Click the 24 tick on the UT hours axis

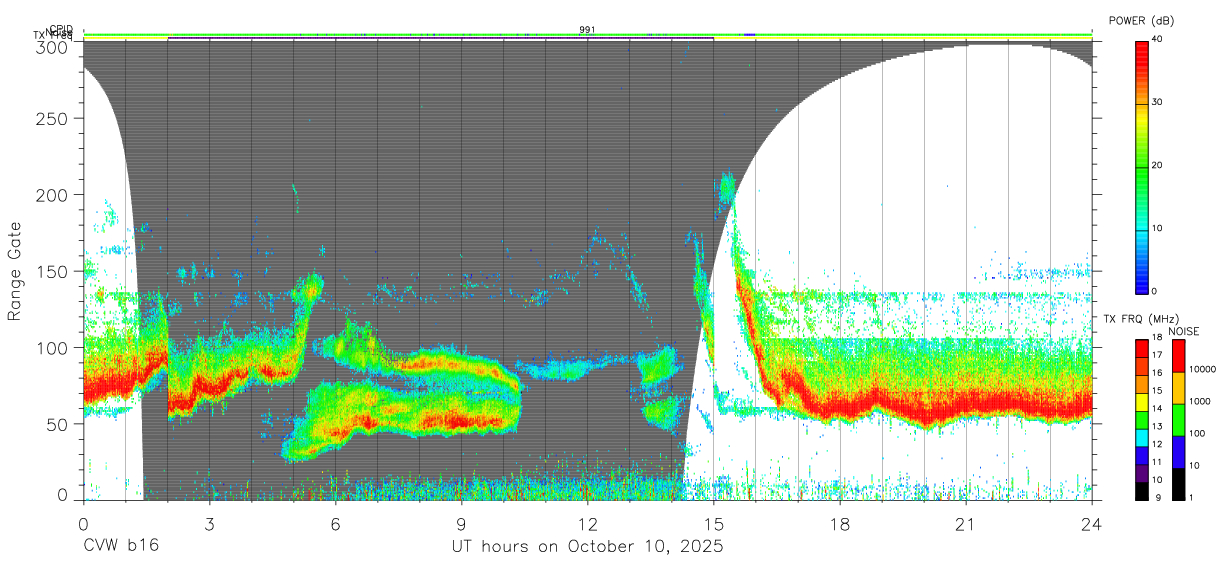click(1091, 523)
